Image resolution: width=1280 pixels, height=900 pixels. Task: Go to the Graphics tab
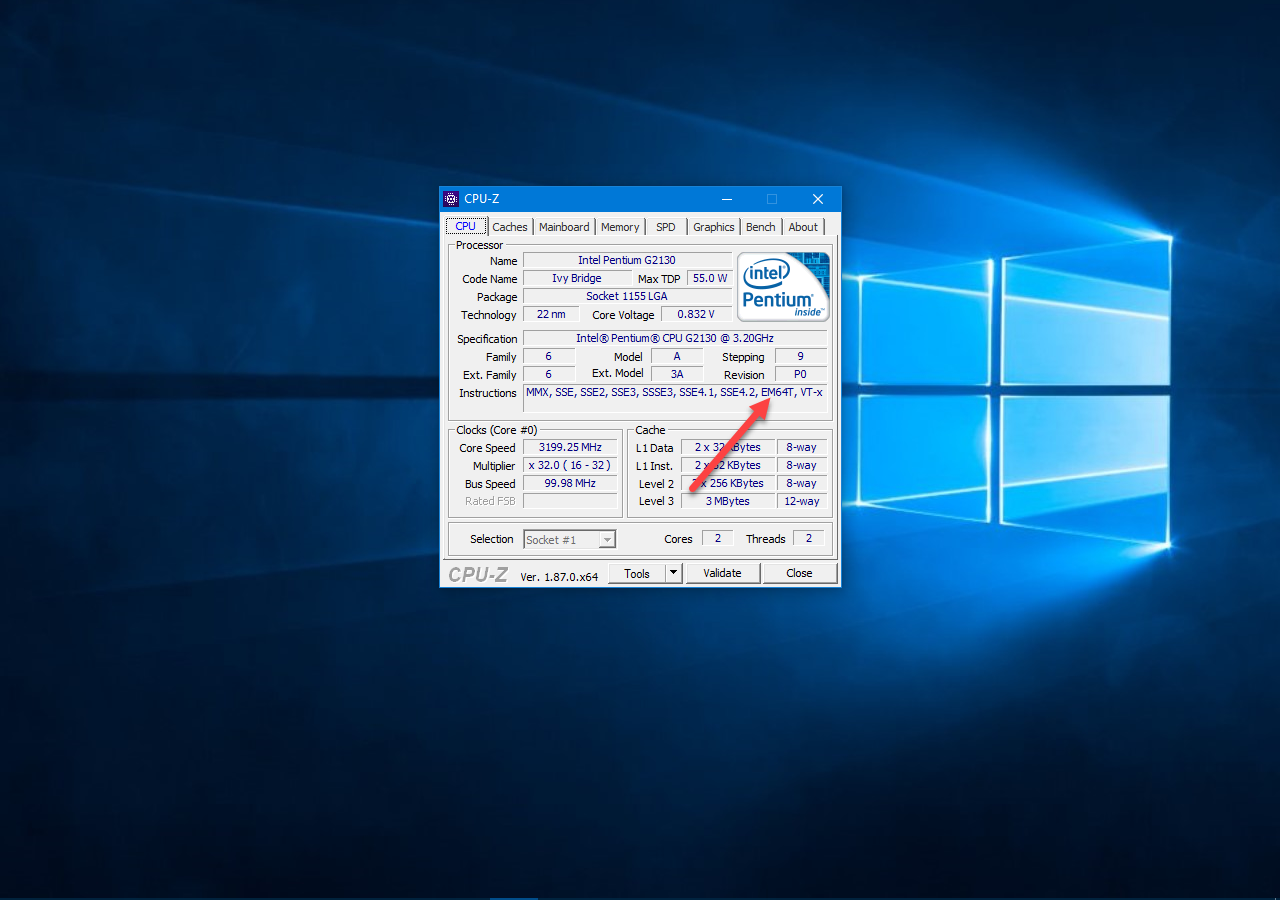[714, 227]
